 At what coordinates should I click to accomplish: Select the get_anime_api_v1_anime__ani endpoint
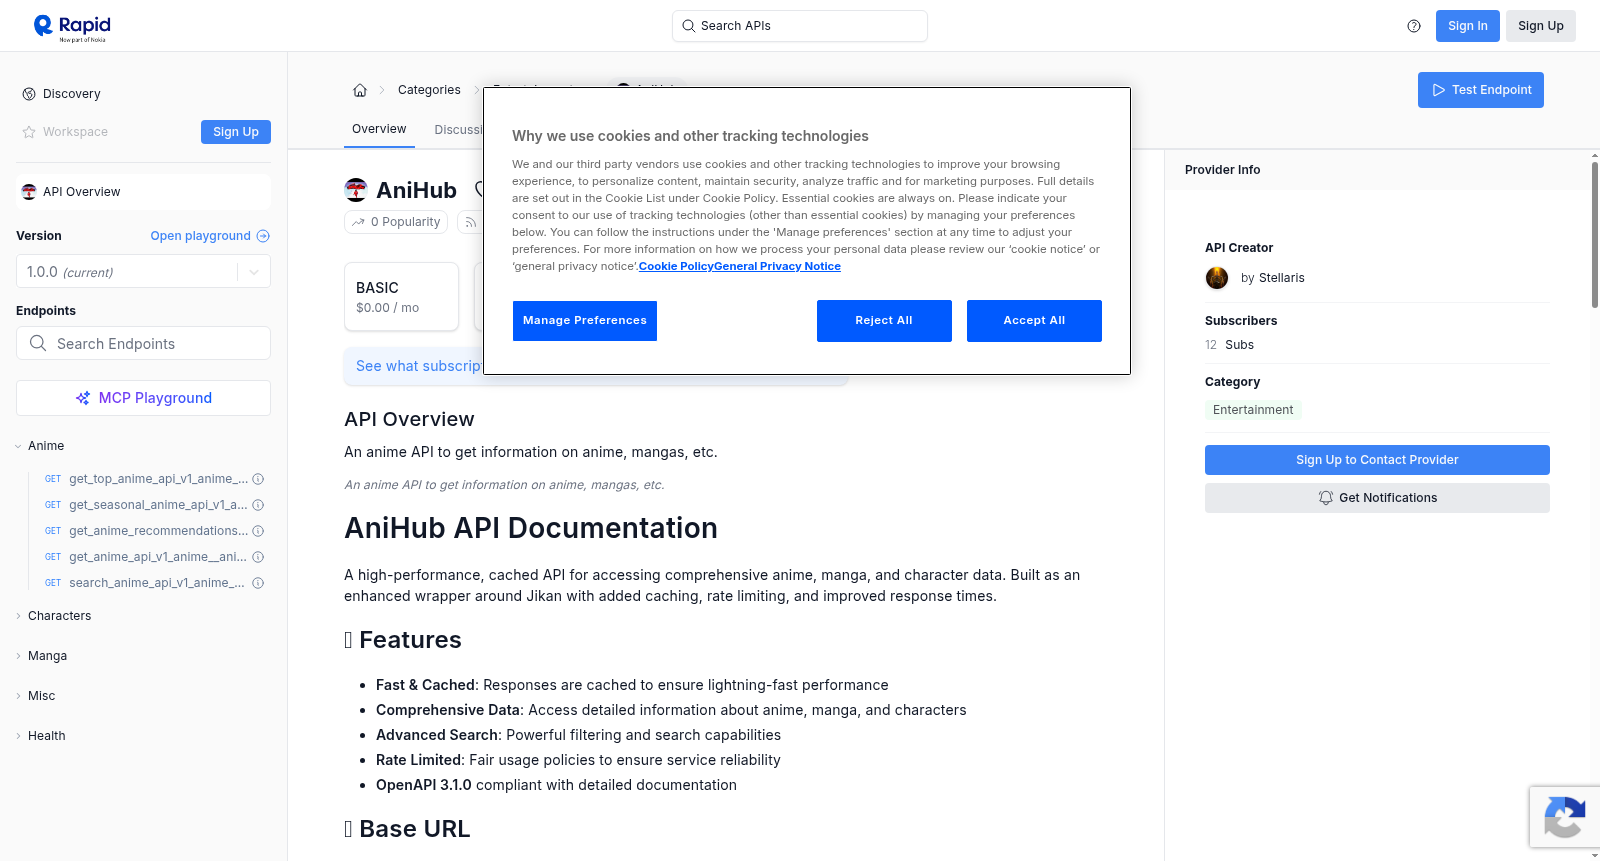tap(158, 557)
